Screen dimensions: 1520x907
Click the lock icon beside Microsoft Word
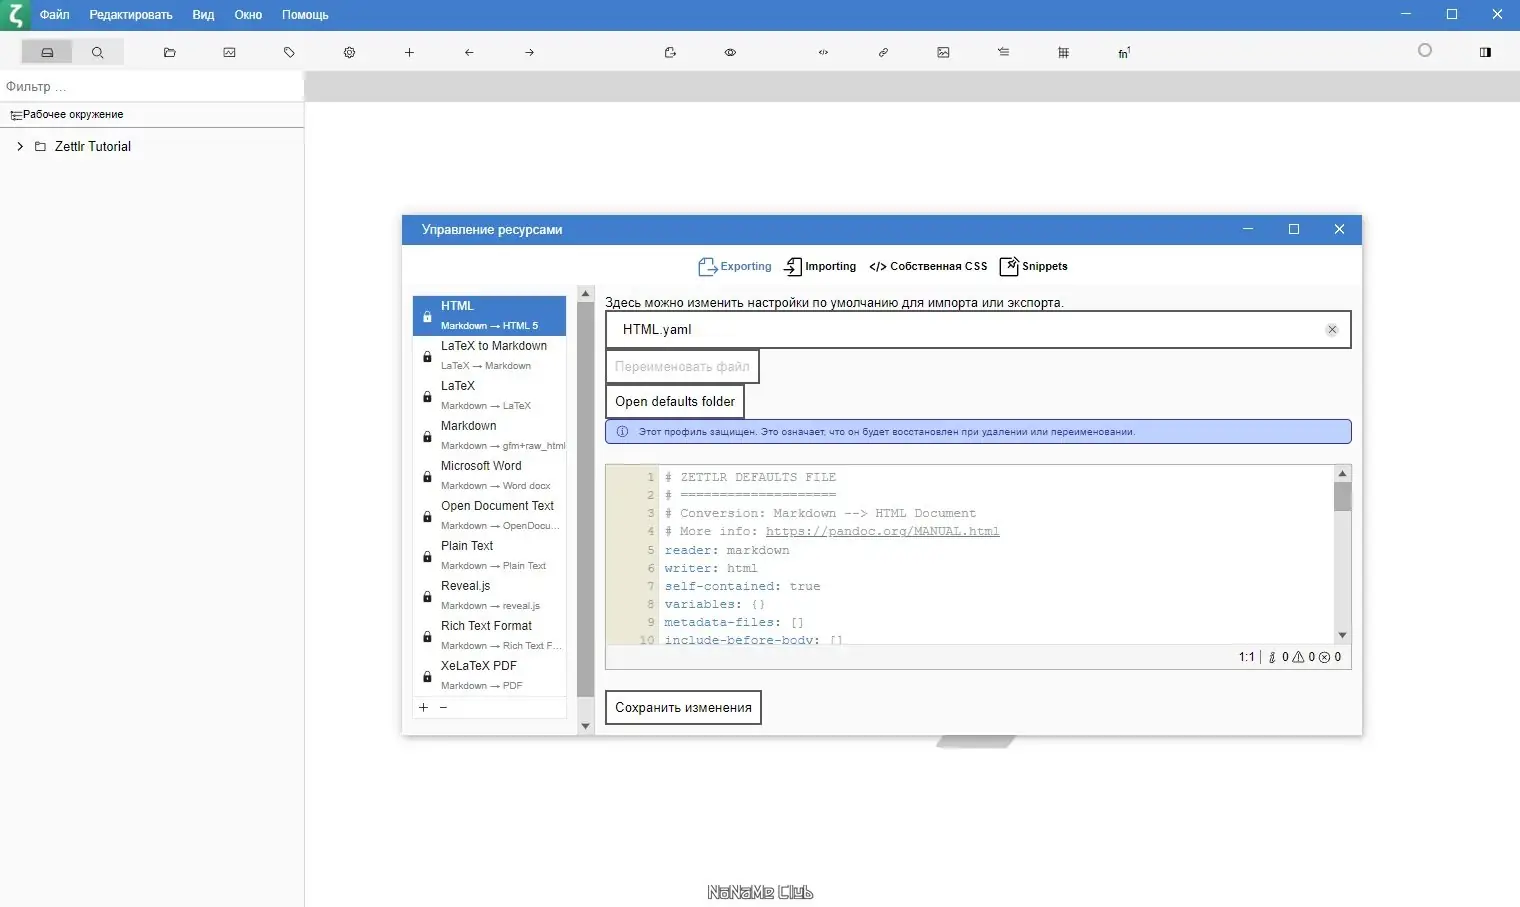[427, 477]
